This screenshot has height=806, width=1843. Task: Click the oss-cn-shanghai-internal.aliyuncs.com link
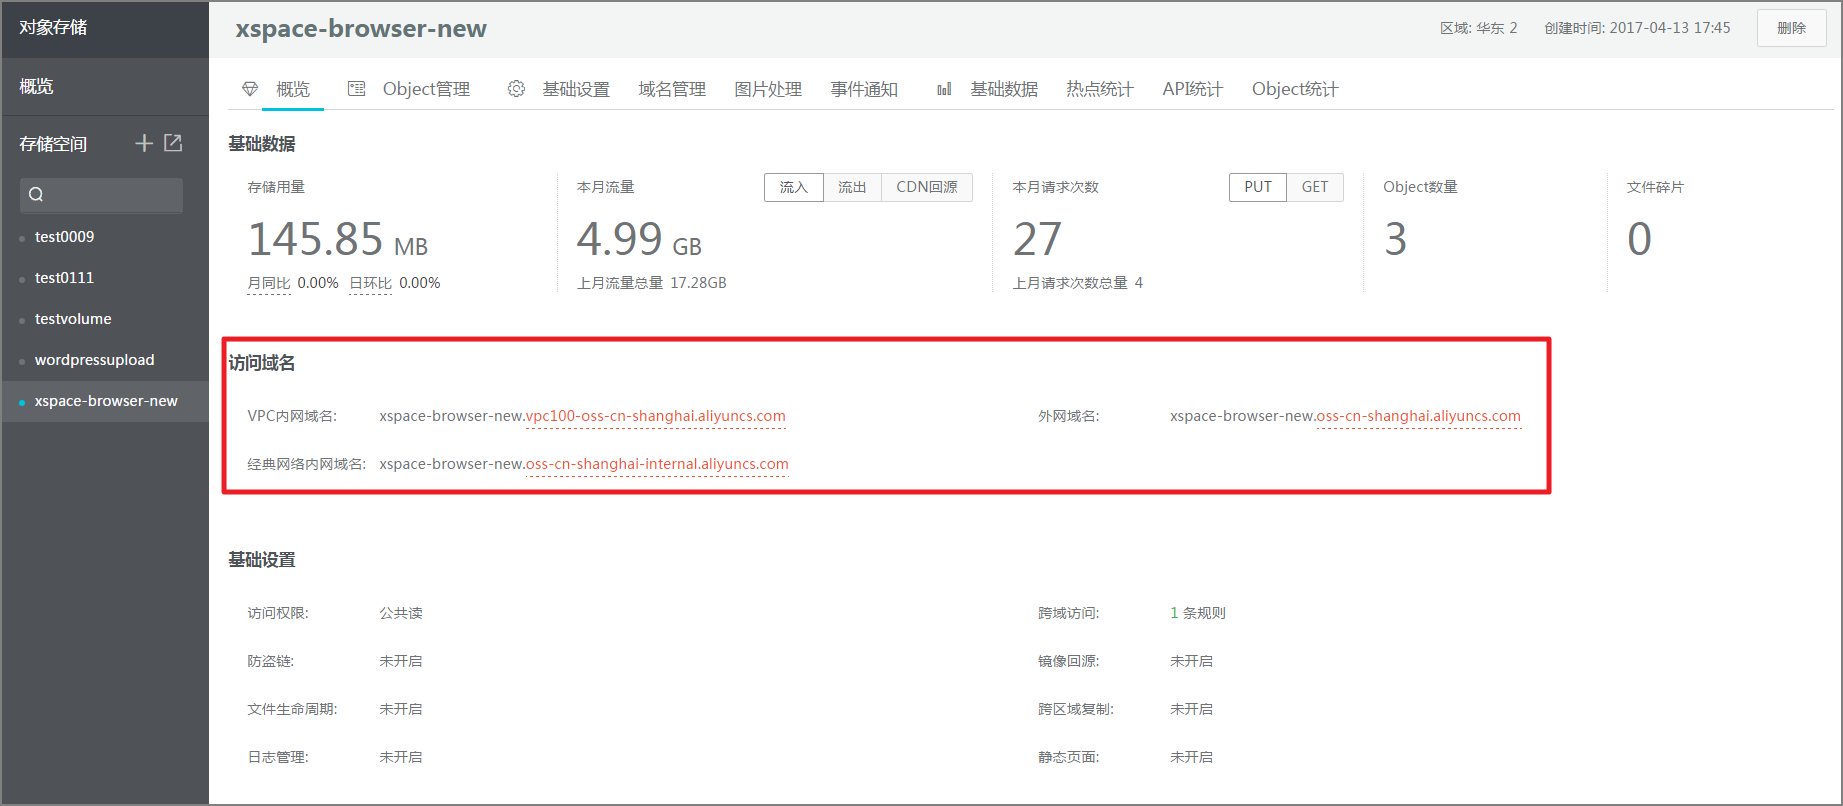pos(657,464)
